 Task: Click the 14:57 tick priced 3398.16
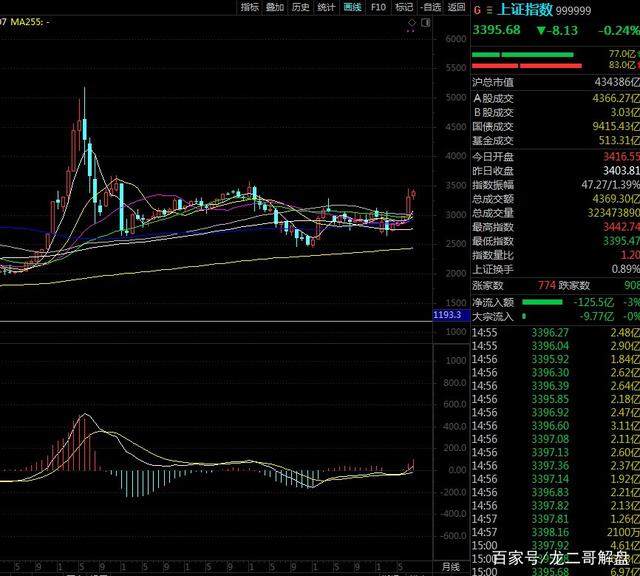tap(556, 532)
